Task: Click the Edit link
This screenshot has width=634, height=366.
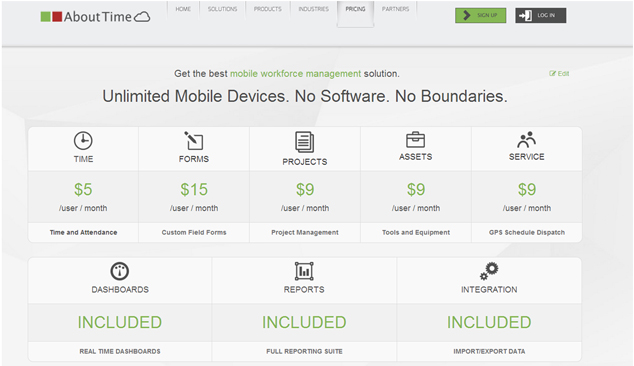Action: pos(559,74)
